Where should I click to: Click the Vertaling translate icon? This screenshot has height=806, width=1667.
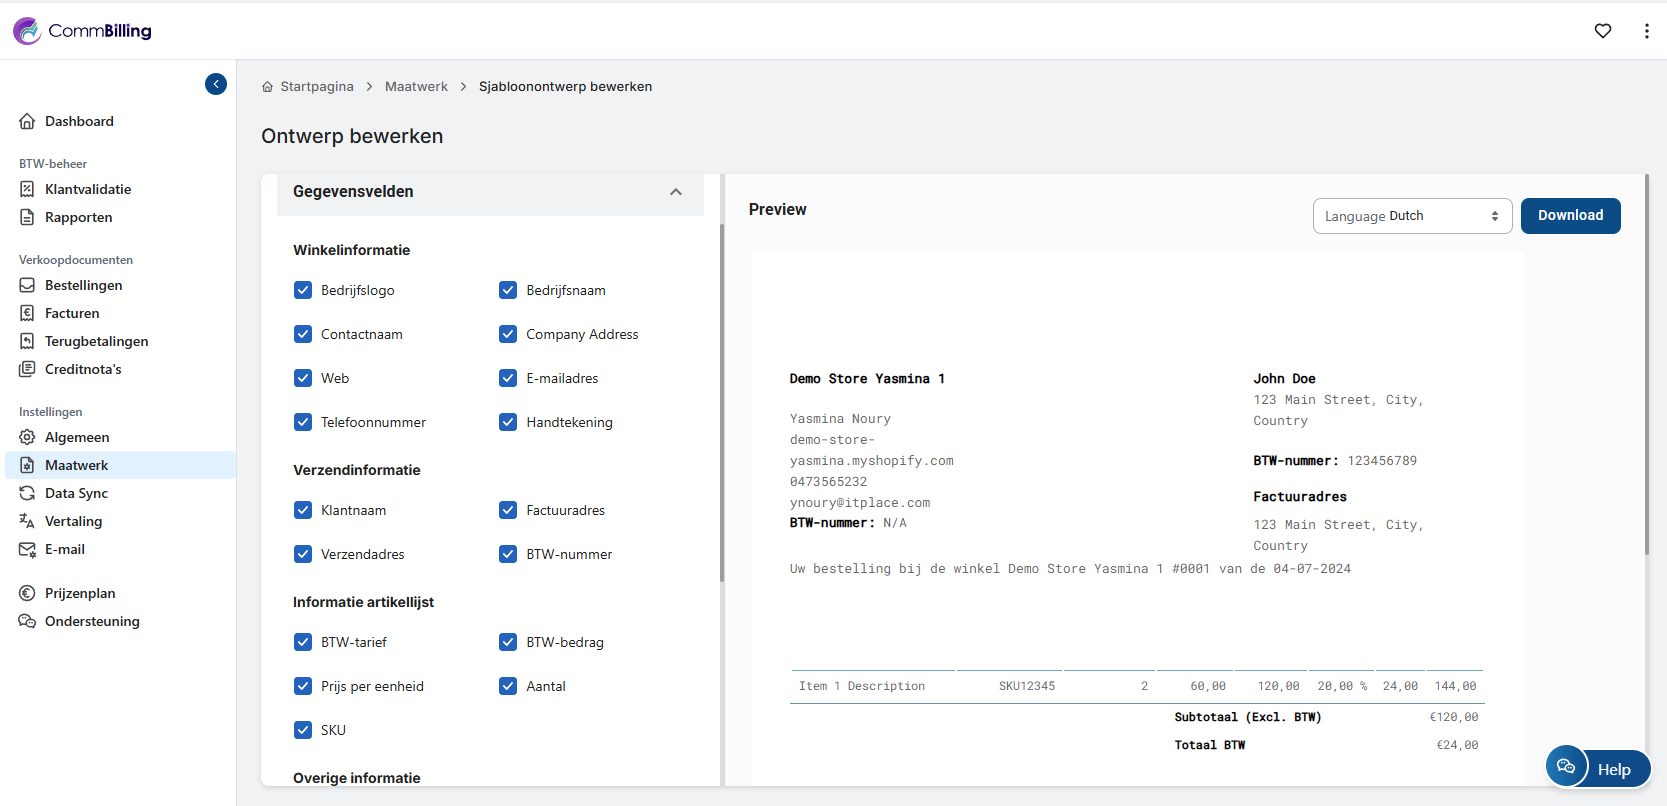click(27, 521)
